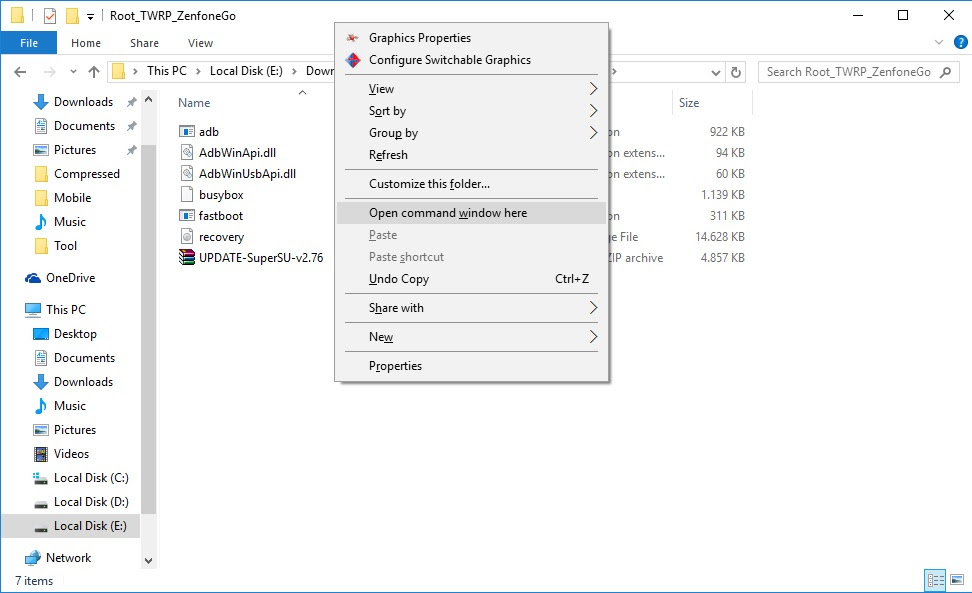
Task: Open Desktop under This PC
Action: coord(75,334)
